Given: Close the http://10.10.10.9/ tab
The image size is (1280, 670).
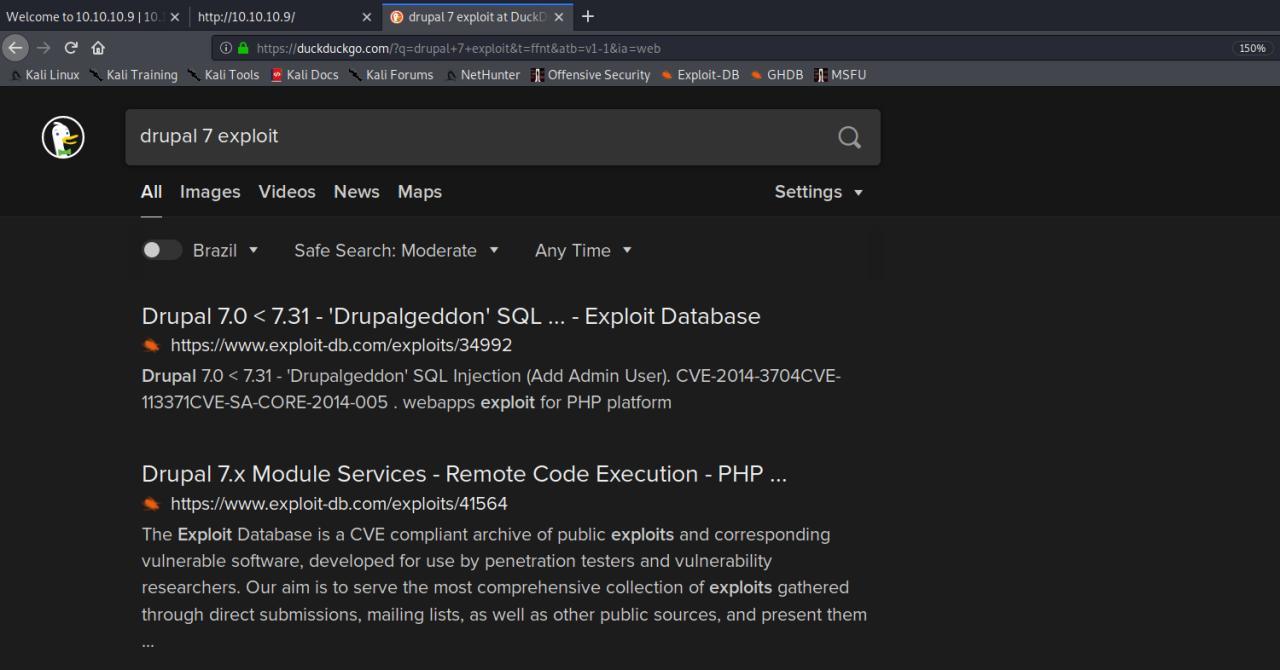Looking at the screenshot, I should pos(366,17).
